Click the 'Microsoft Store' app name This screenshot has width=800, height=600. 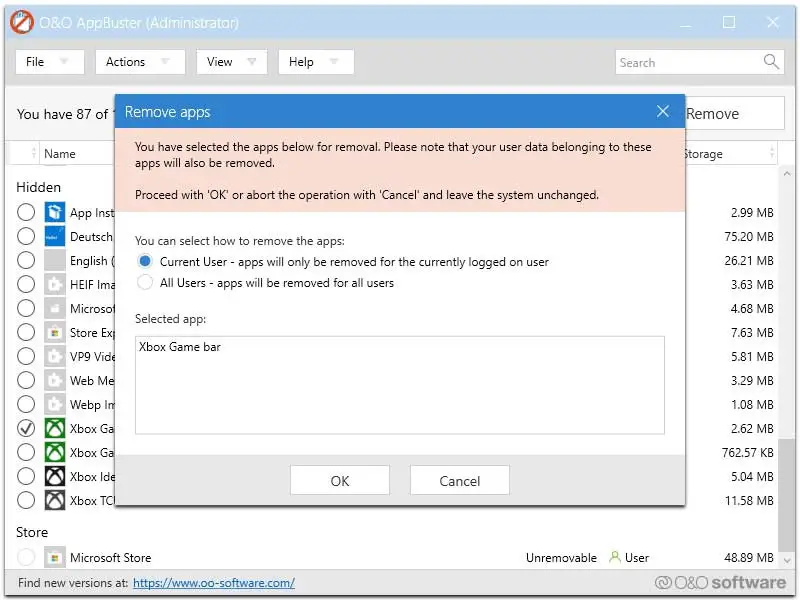click(x=111, y=558)
